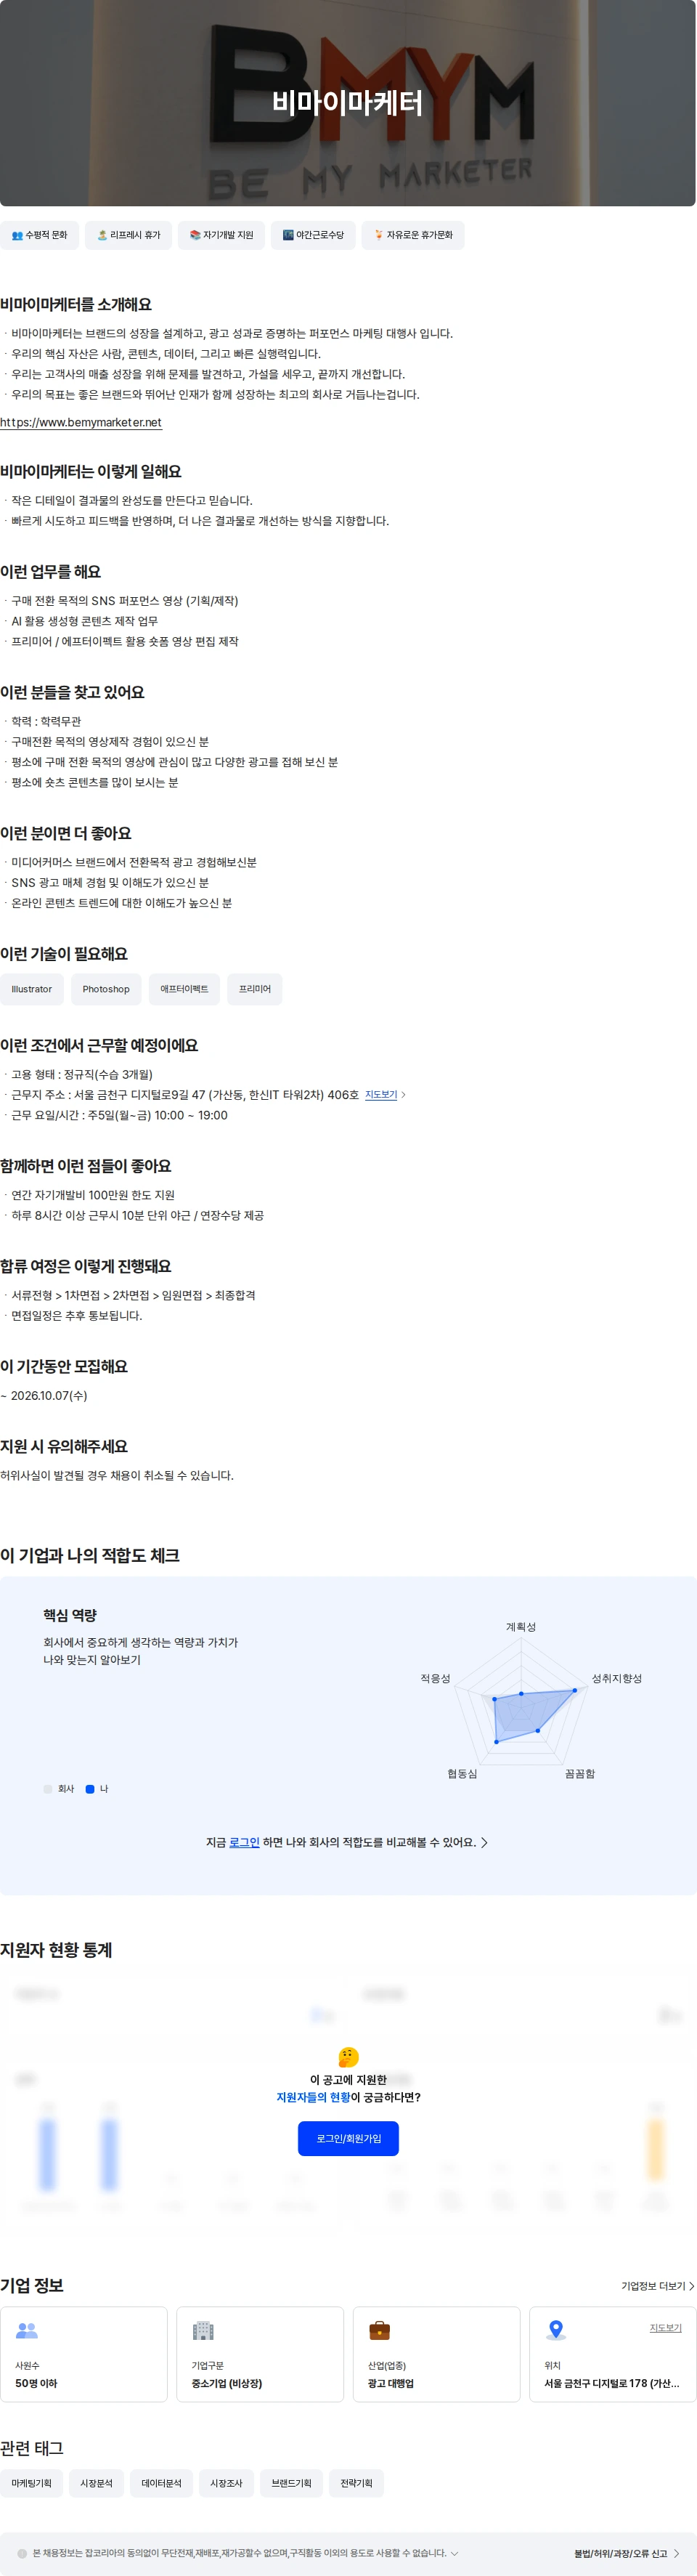697x2576 pixels.
Task: Select the 브랜드기획 related tag
Action: tap(291, 2483)
